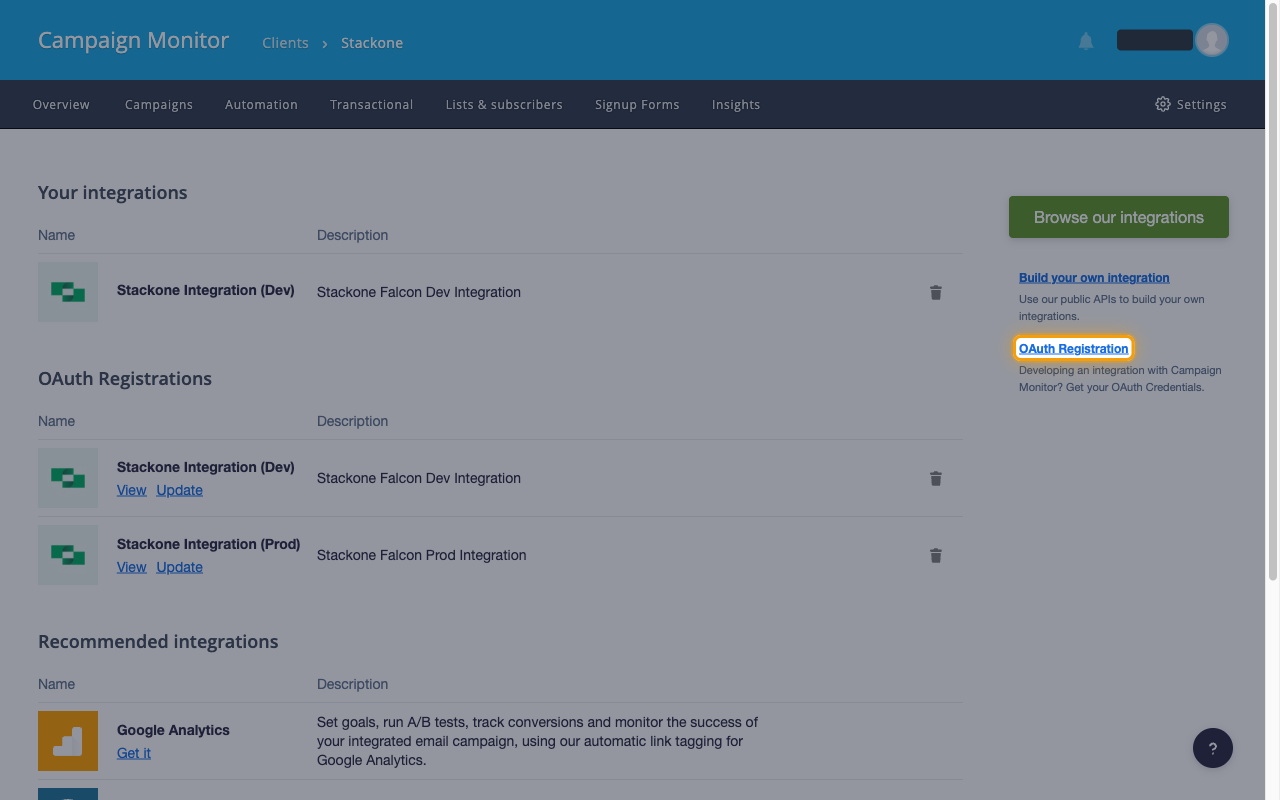Click the Browse our integrations button

coord(1119,217)
